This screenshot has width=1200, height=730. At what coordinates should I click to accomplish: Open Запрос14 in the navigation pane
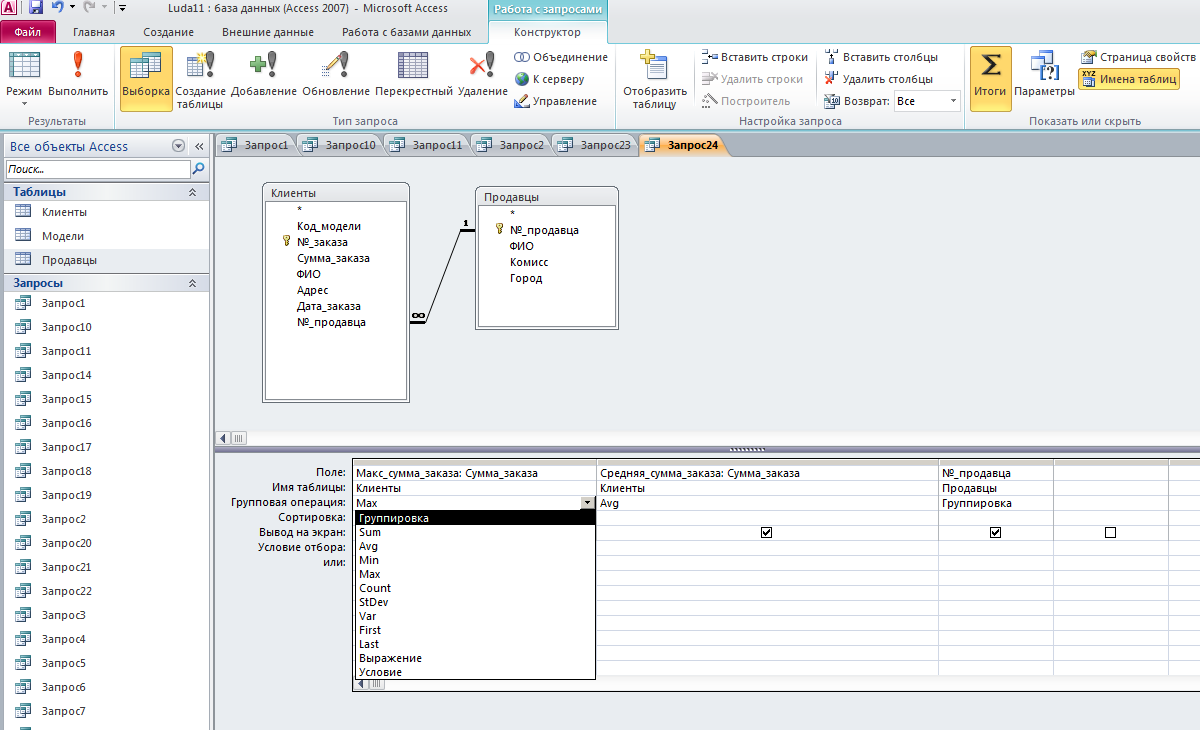tap(67, 375)
